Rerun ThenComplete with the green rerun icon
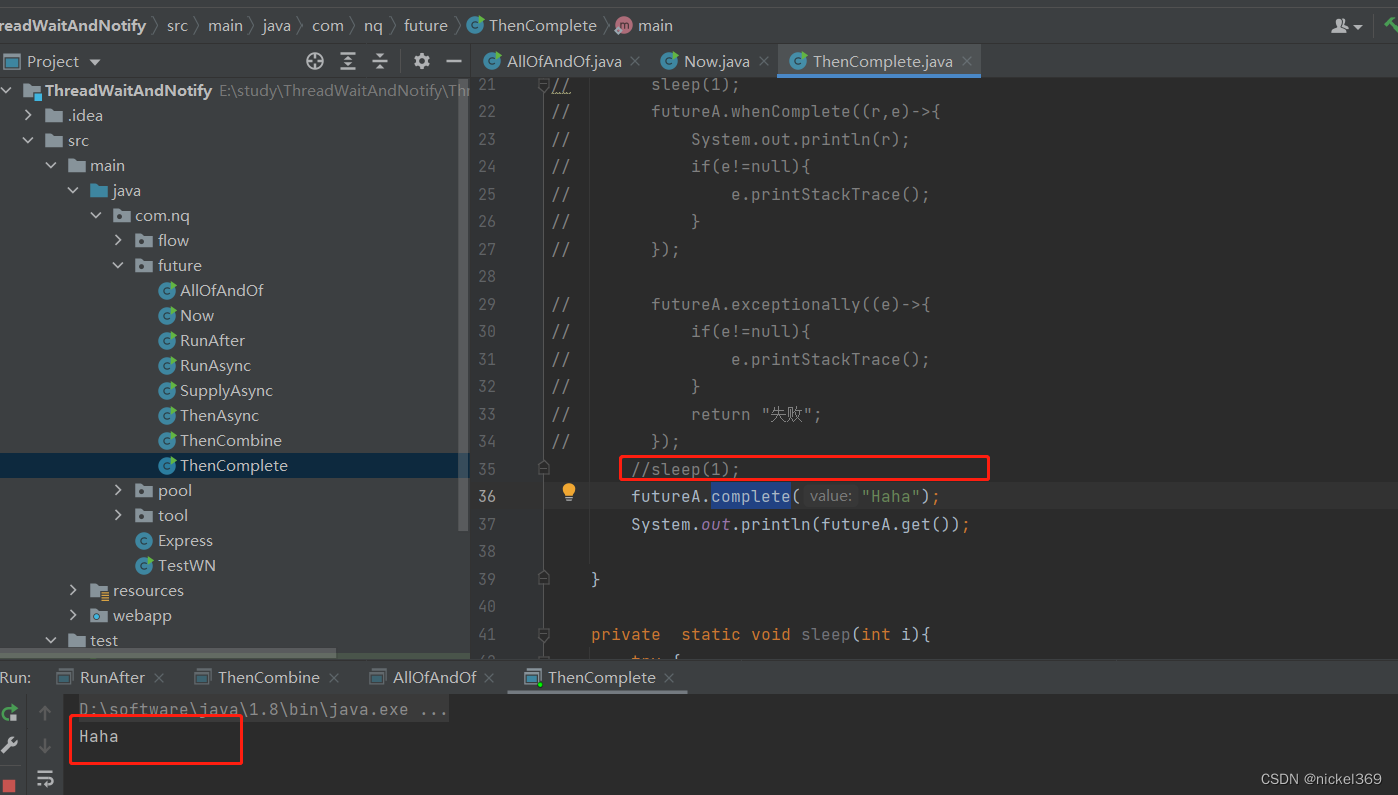 (x=10, y=713)
